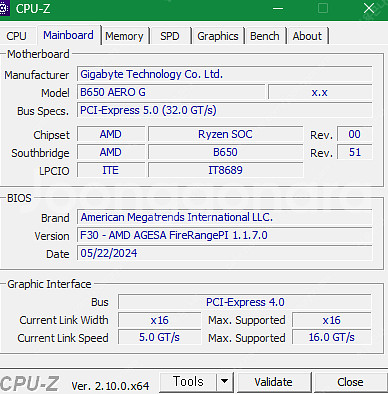Click the version text Ver. 2.10.0.x64
This screenshot has height=394, width=388.
(x=110, y=386)
